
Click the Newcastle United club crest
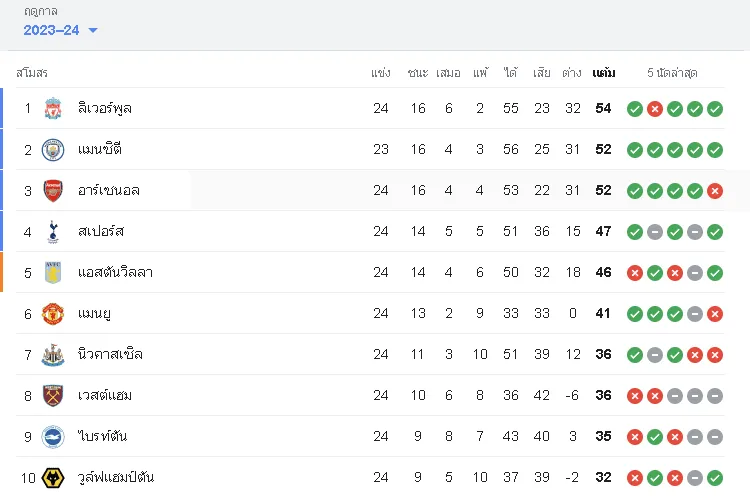coord(53,355)
